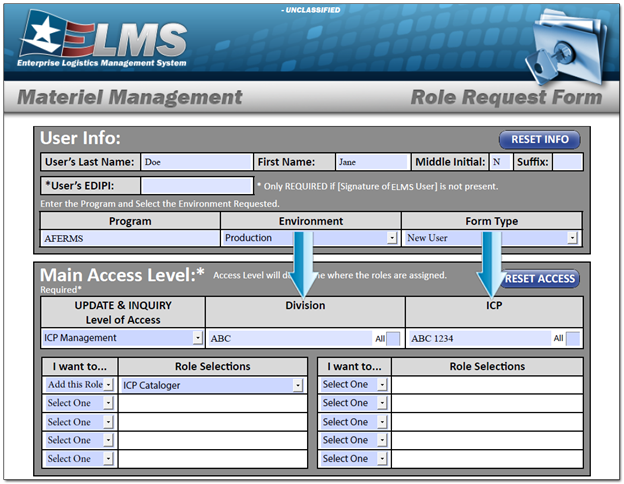The width and height of the screenshot is (624, 484).
Task: Open the Form Type dropdown
Action: pos(572,238)
